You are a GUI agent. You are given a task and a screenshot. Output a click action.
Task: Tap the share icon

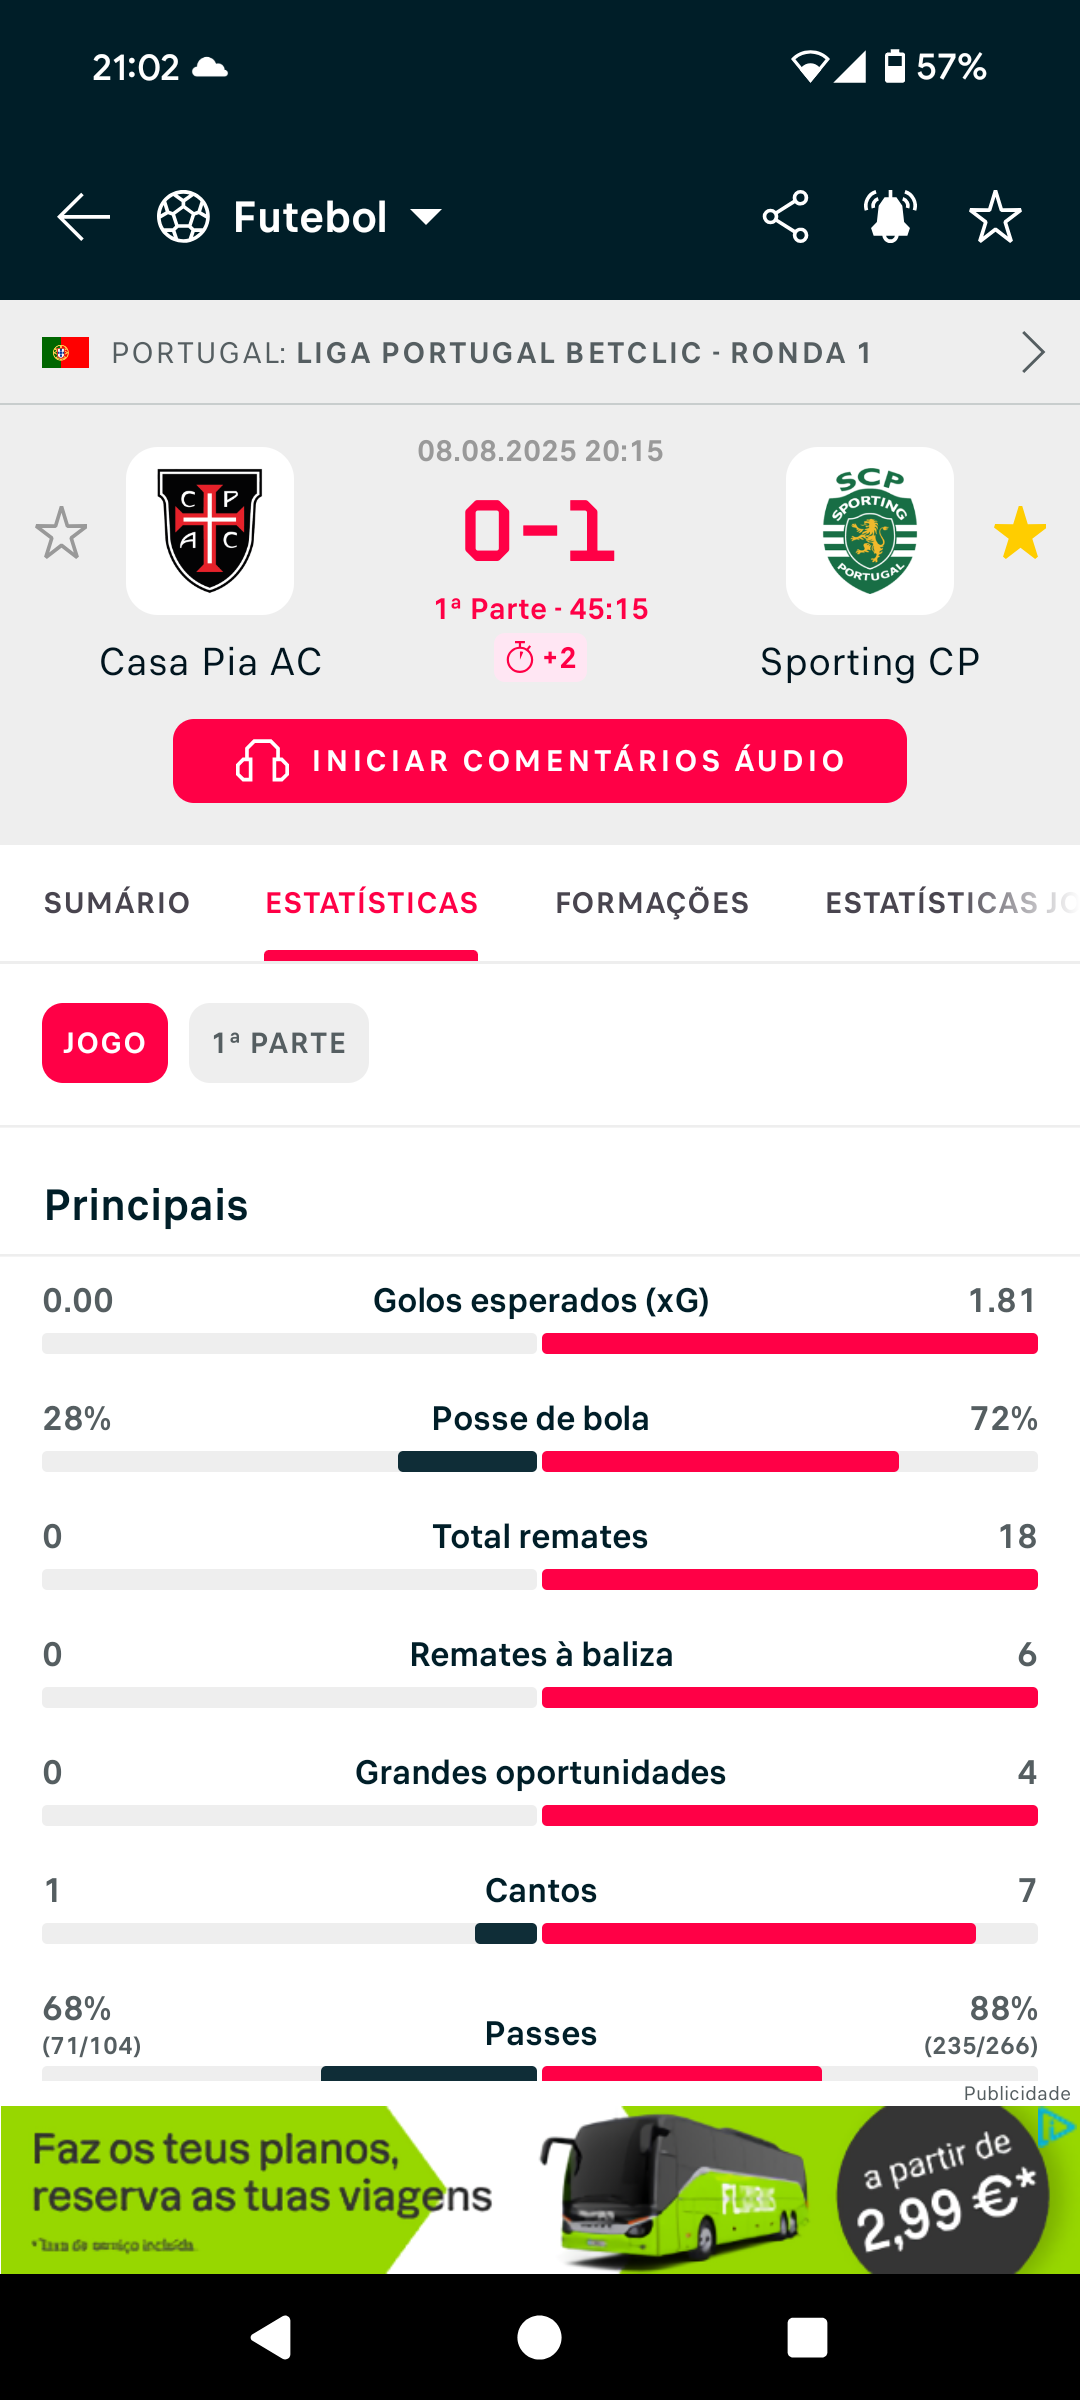pyautogui.click(x=786, y=217)
